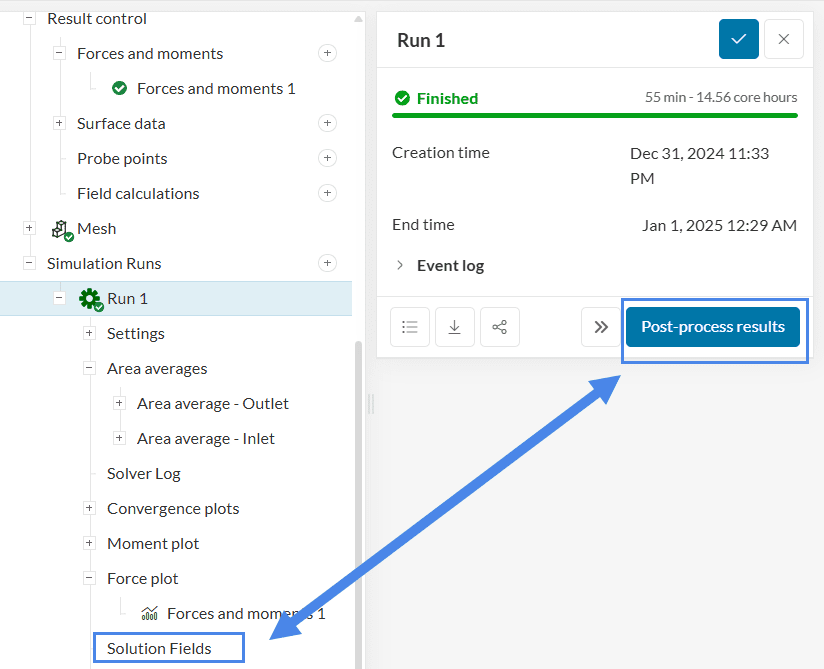Add new Surface data with plus icon
The height and width of the screenshot is (669, 824).
[x=327, y=123]
